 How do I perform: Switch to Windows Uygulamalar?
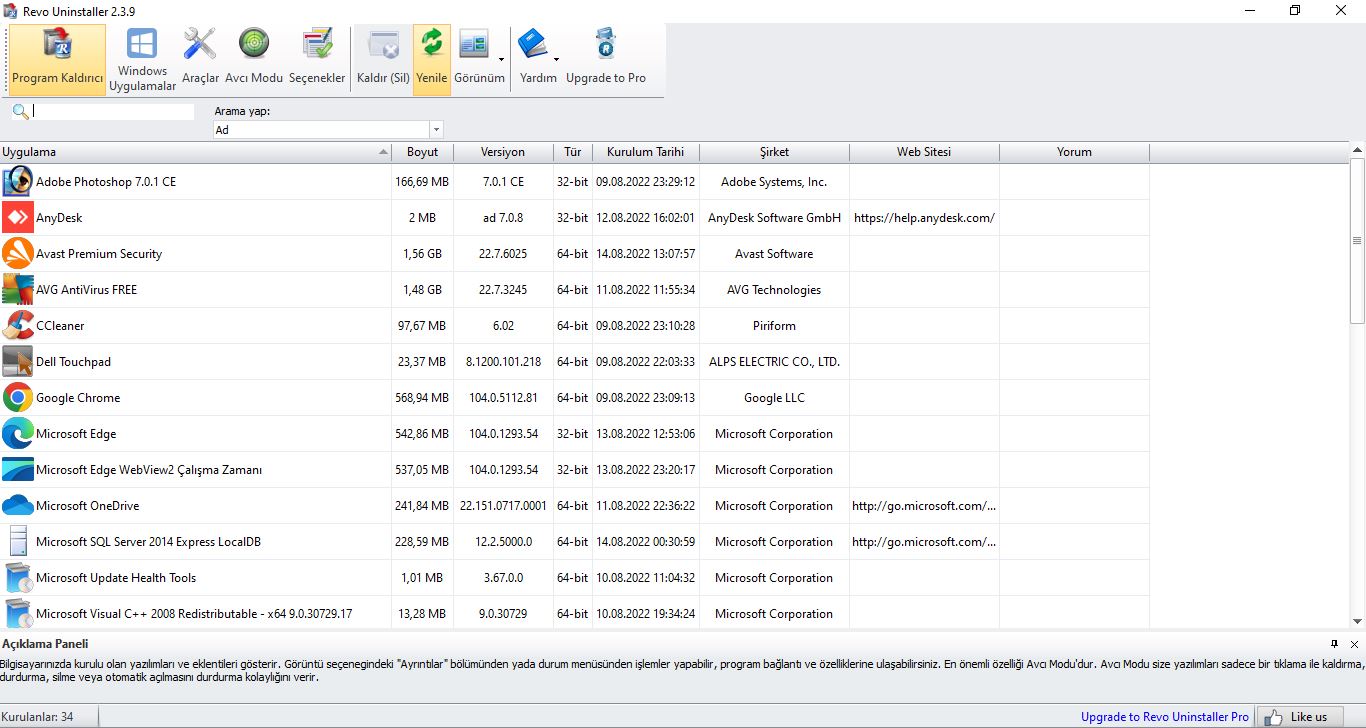click(x=142, y=60)
